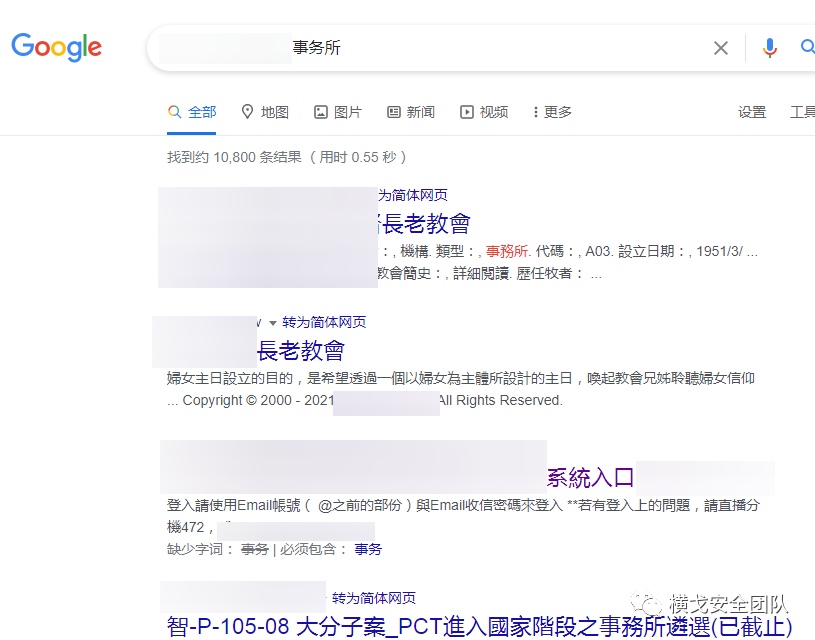815x640 pixels.
Task: Open 智-P-105-08 大分子案 result
Action: pyautogui.click(x=479, y=626)
